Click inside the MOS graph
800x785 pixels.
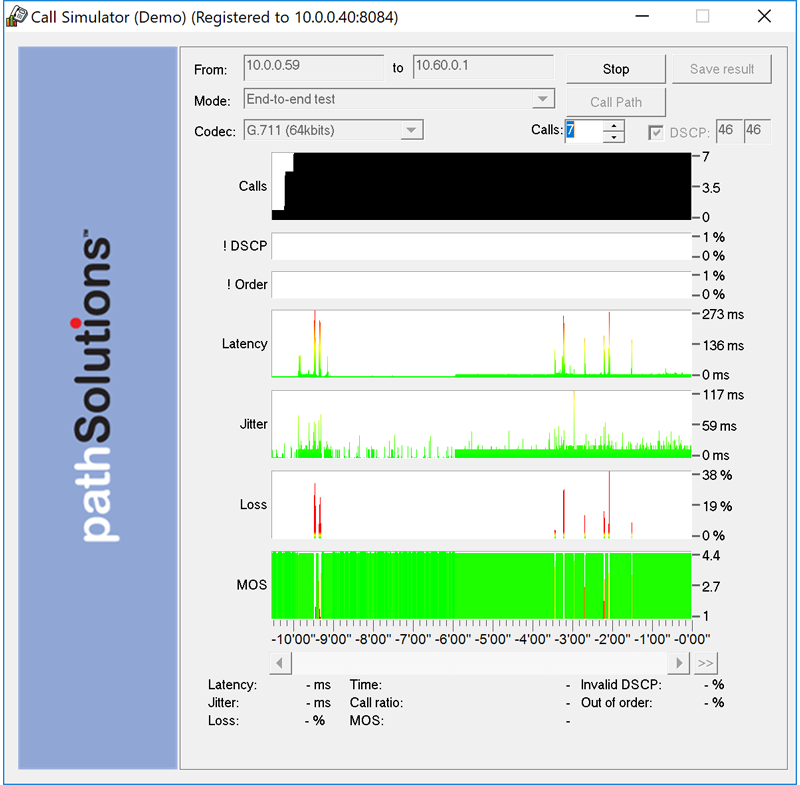pyautogui.click(x=481, y=584)
